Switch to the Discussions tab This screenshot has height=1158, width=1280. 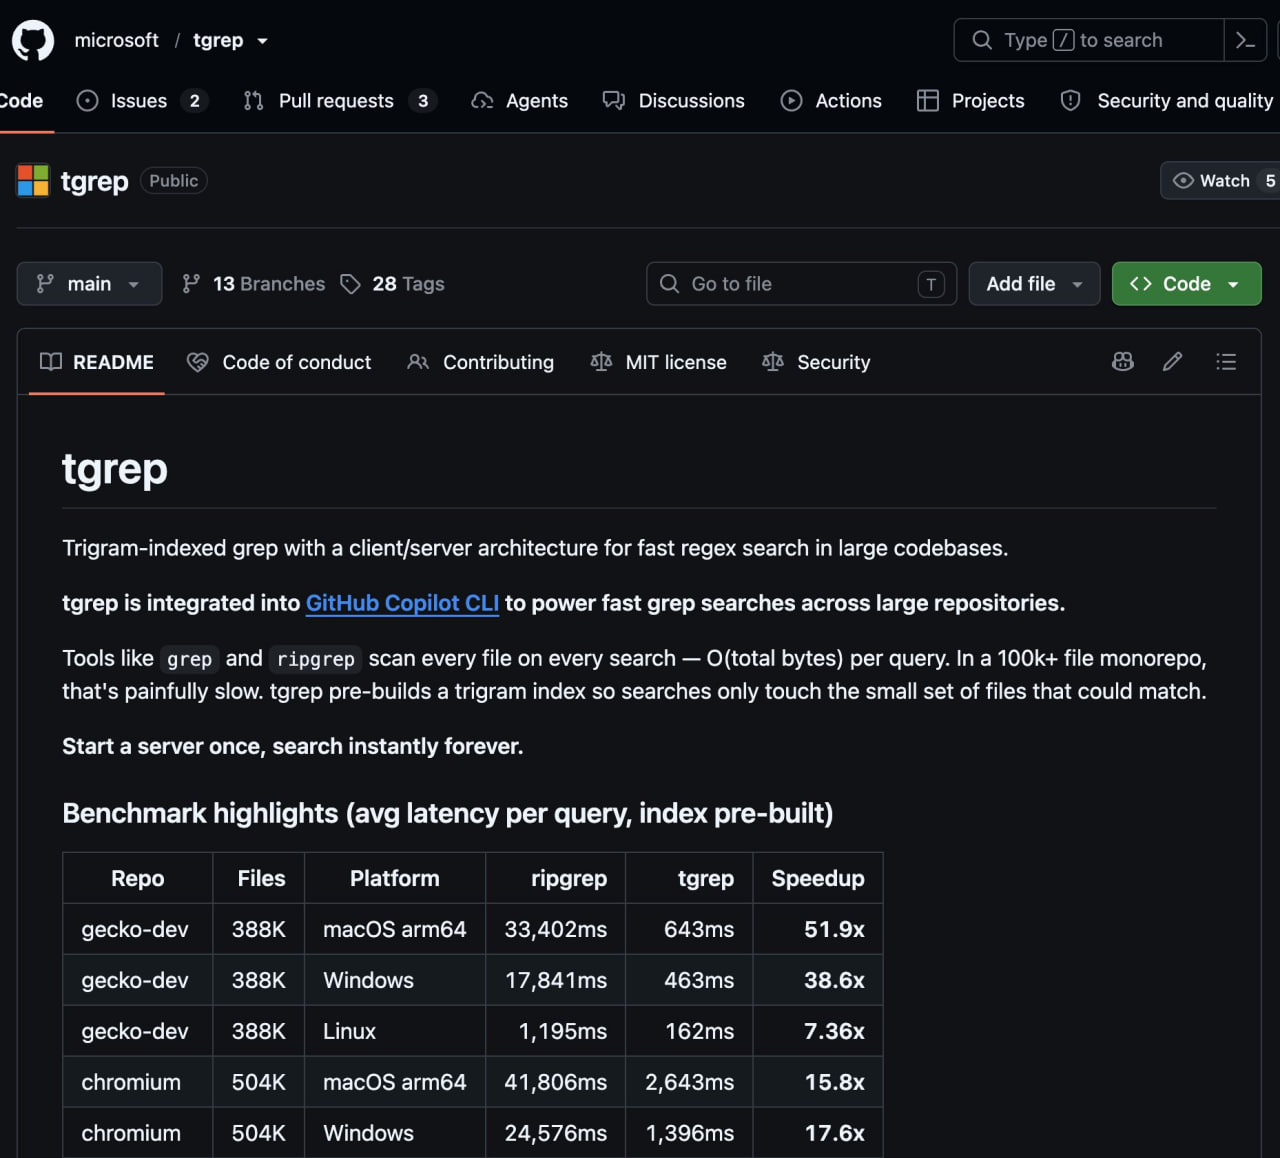(674, 101)
